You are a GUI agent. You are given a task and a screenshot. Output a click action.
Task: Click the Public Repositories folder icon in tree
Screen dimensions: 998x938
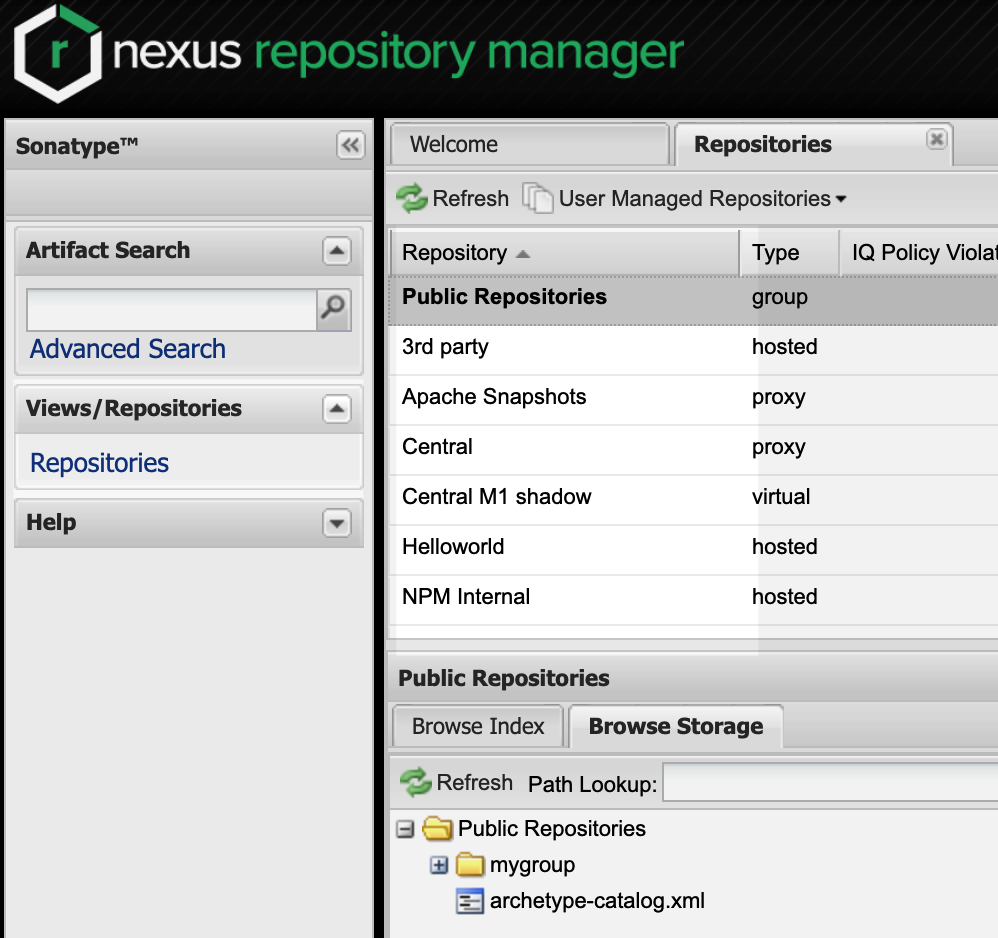(437, 829)
